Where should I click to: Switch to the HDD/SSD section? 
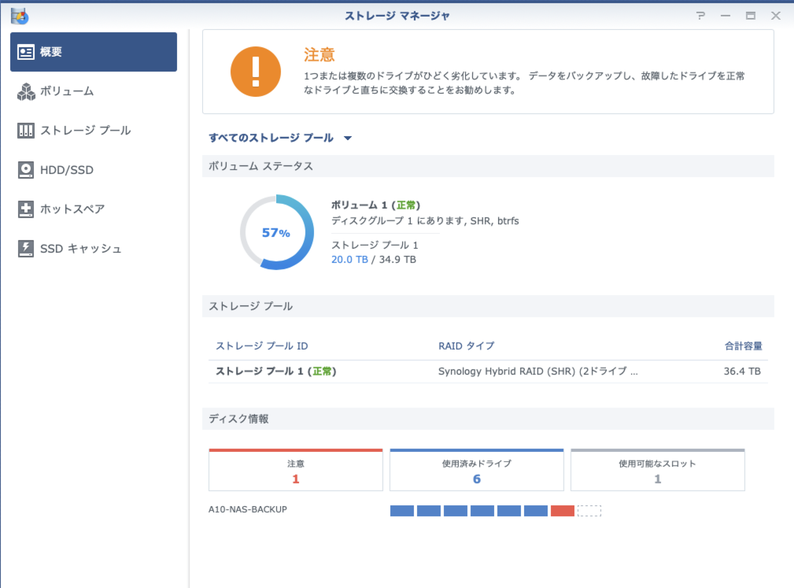tap(66, 170)
